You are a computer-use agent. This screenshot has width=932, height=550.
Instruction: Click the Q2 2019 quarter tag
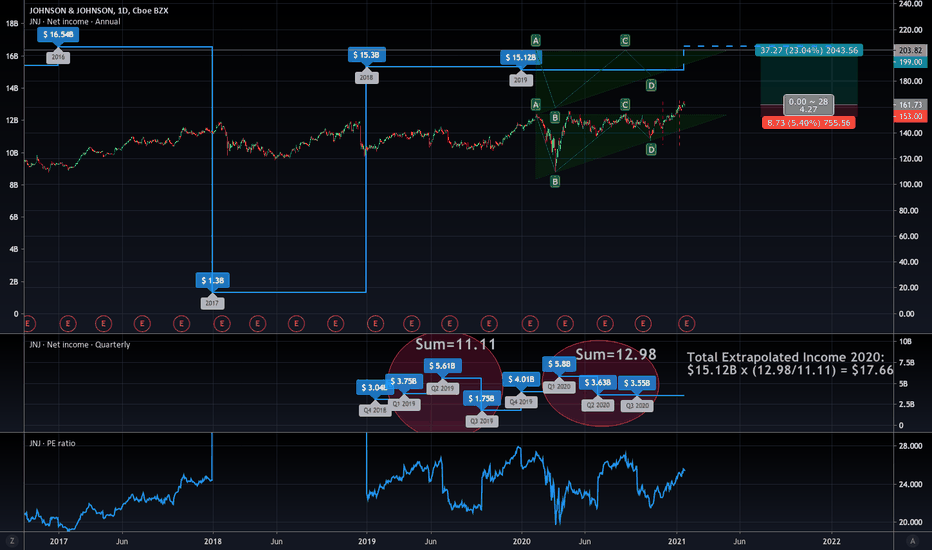pos(442,388)
